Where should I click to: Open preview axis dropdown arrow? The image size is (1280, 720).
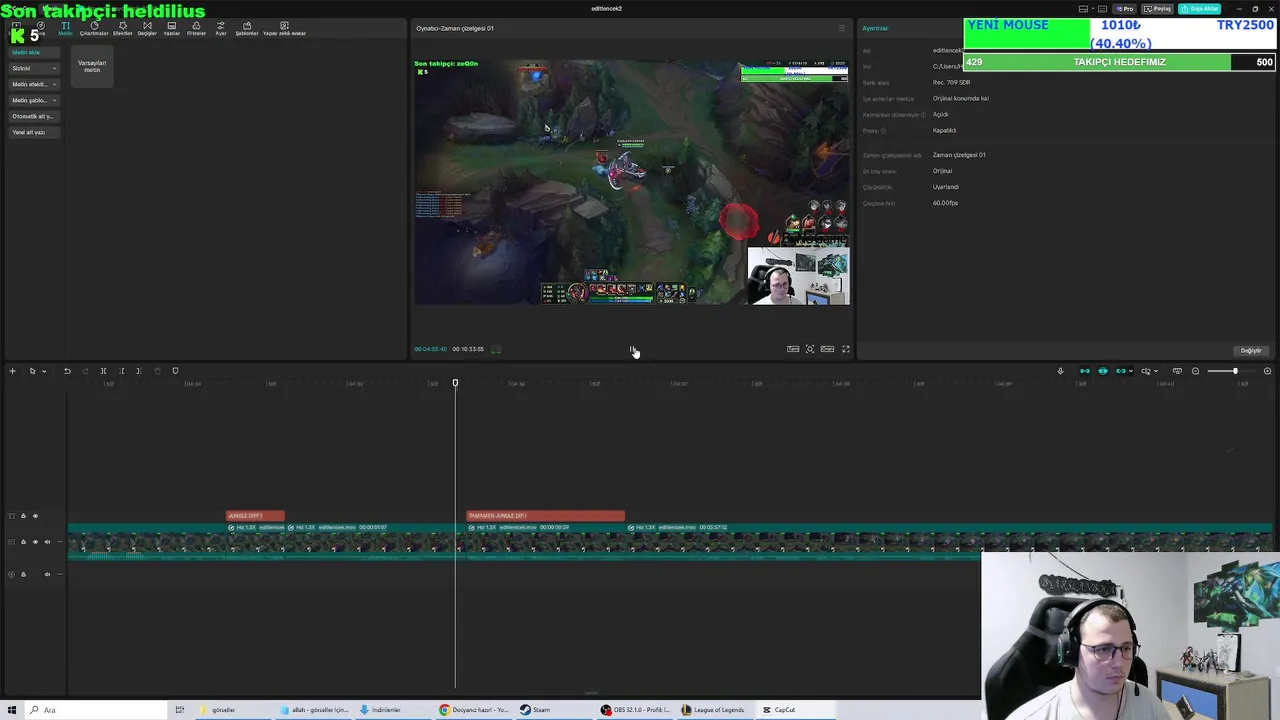click(1157, 371)
